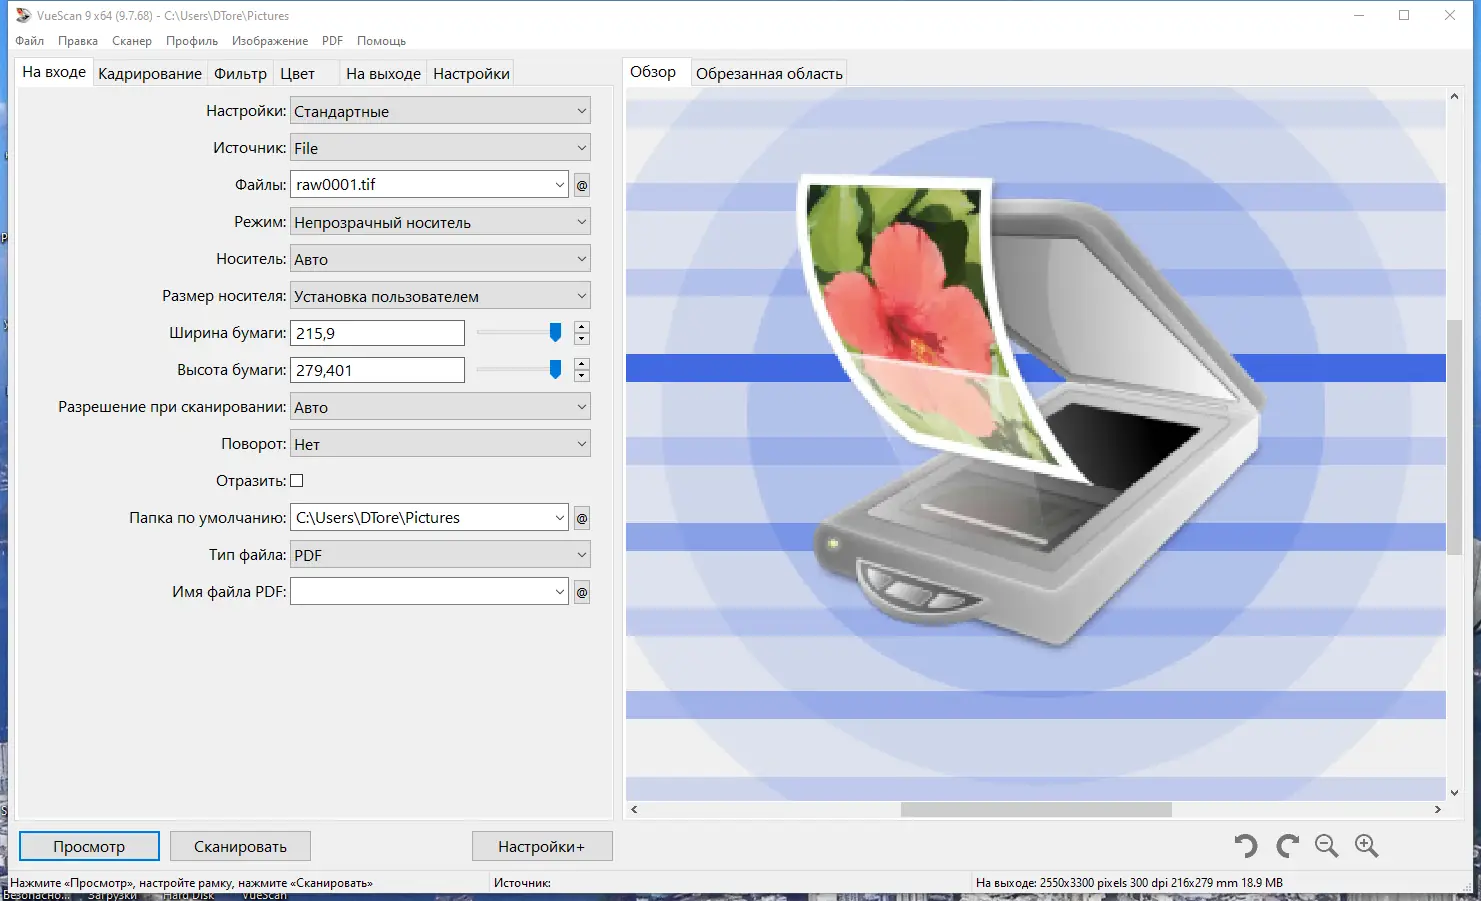
Task: Click the preview scroll left arrow
Action: pyautogui.click(x=634, y=809)
